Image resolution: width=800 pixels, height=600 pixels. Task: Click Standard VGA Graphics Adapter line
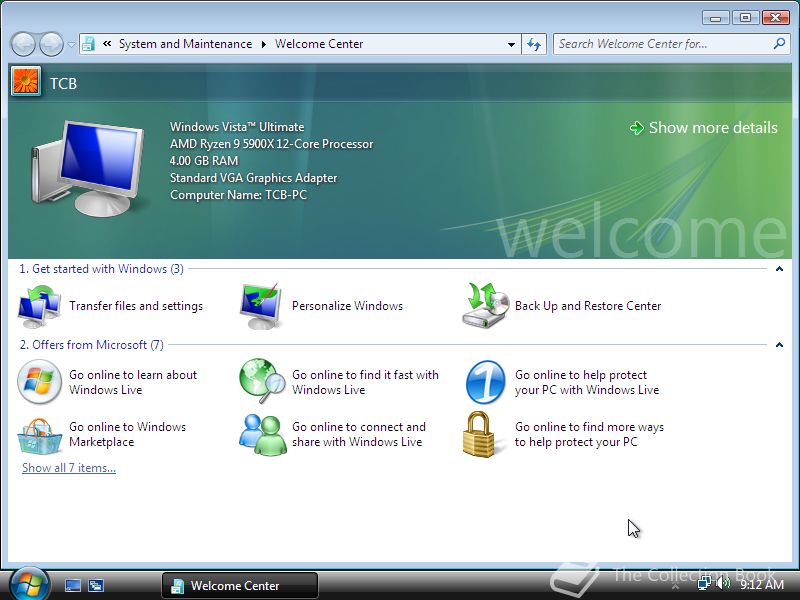coord(254,178)
